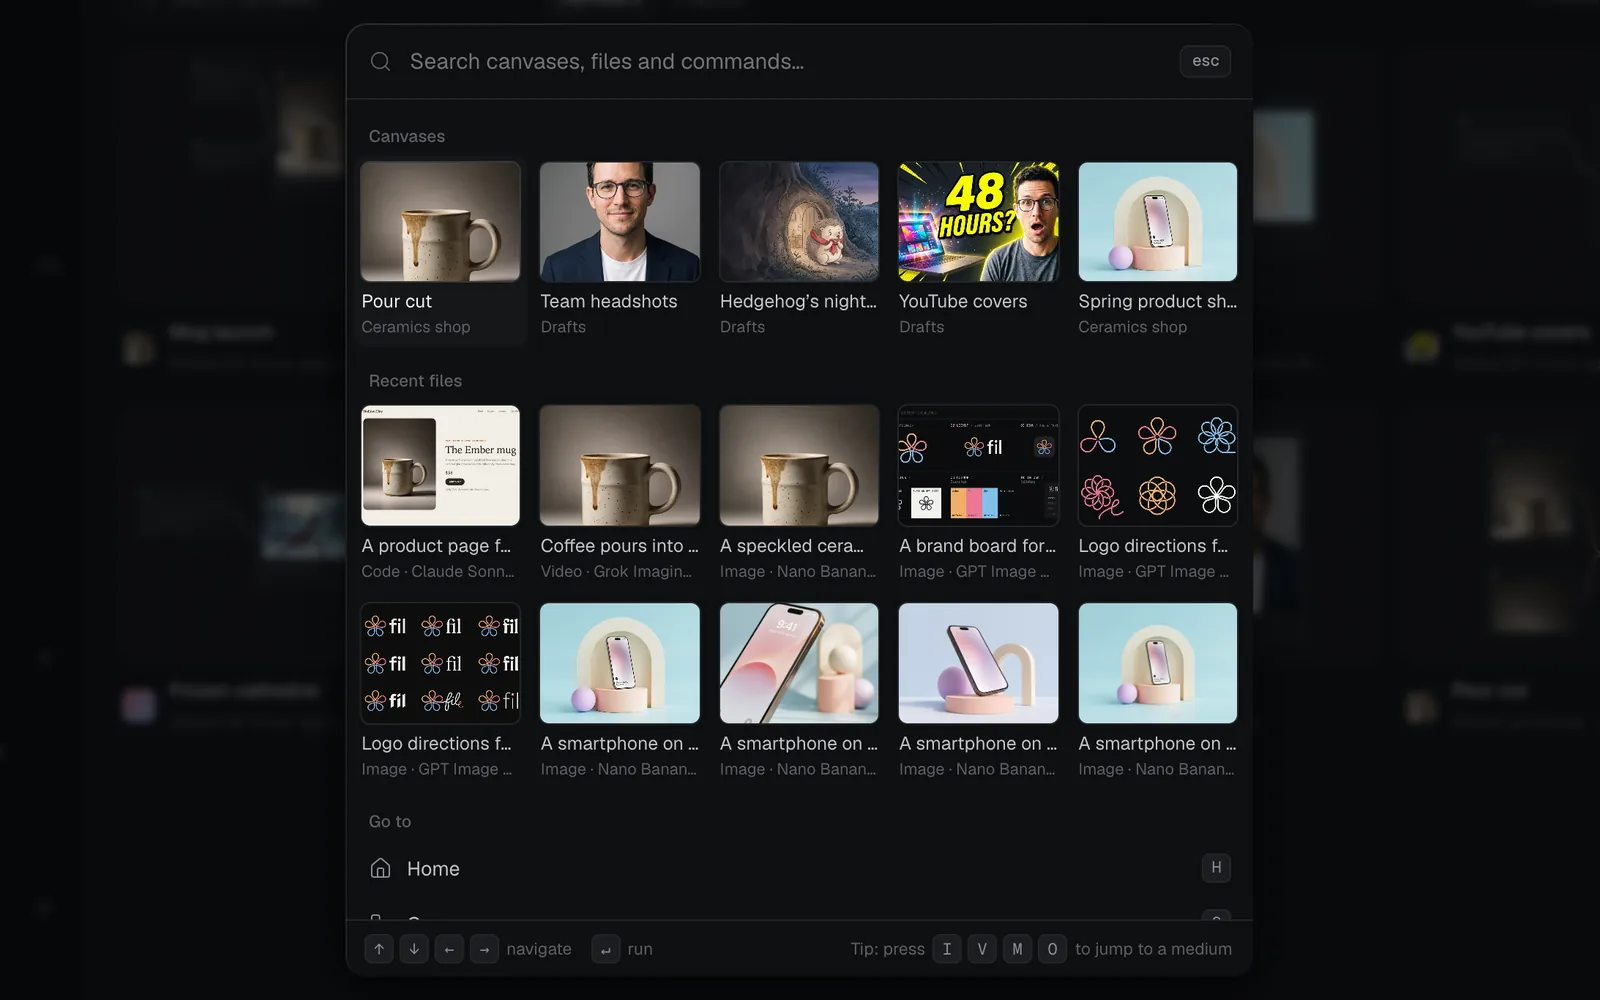Open the product page code file
This screenshot has width=1600, height=1000.
tap(440, 493)
